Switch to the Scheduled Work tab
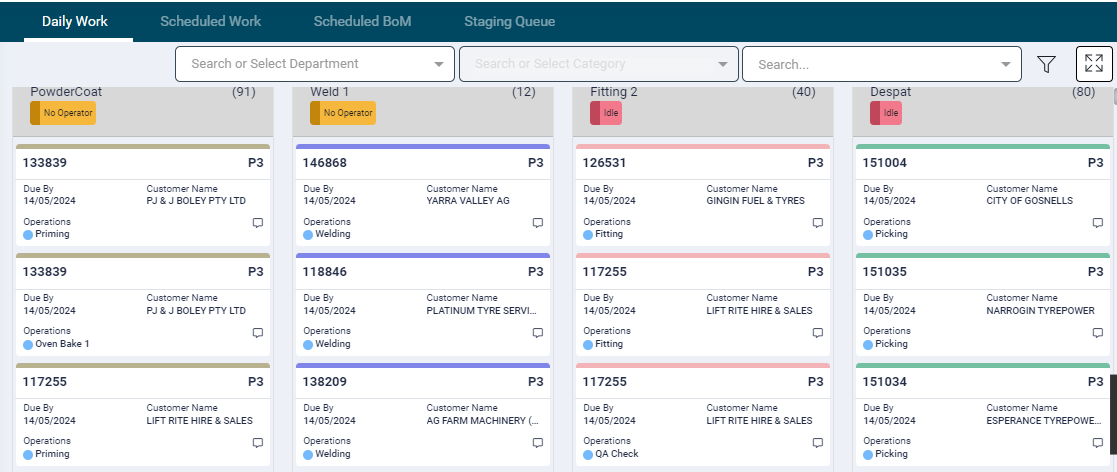Viewport: 1117px width, 472px height. point(210,21)
